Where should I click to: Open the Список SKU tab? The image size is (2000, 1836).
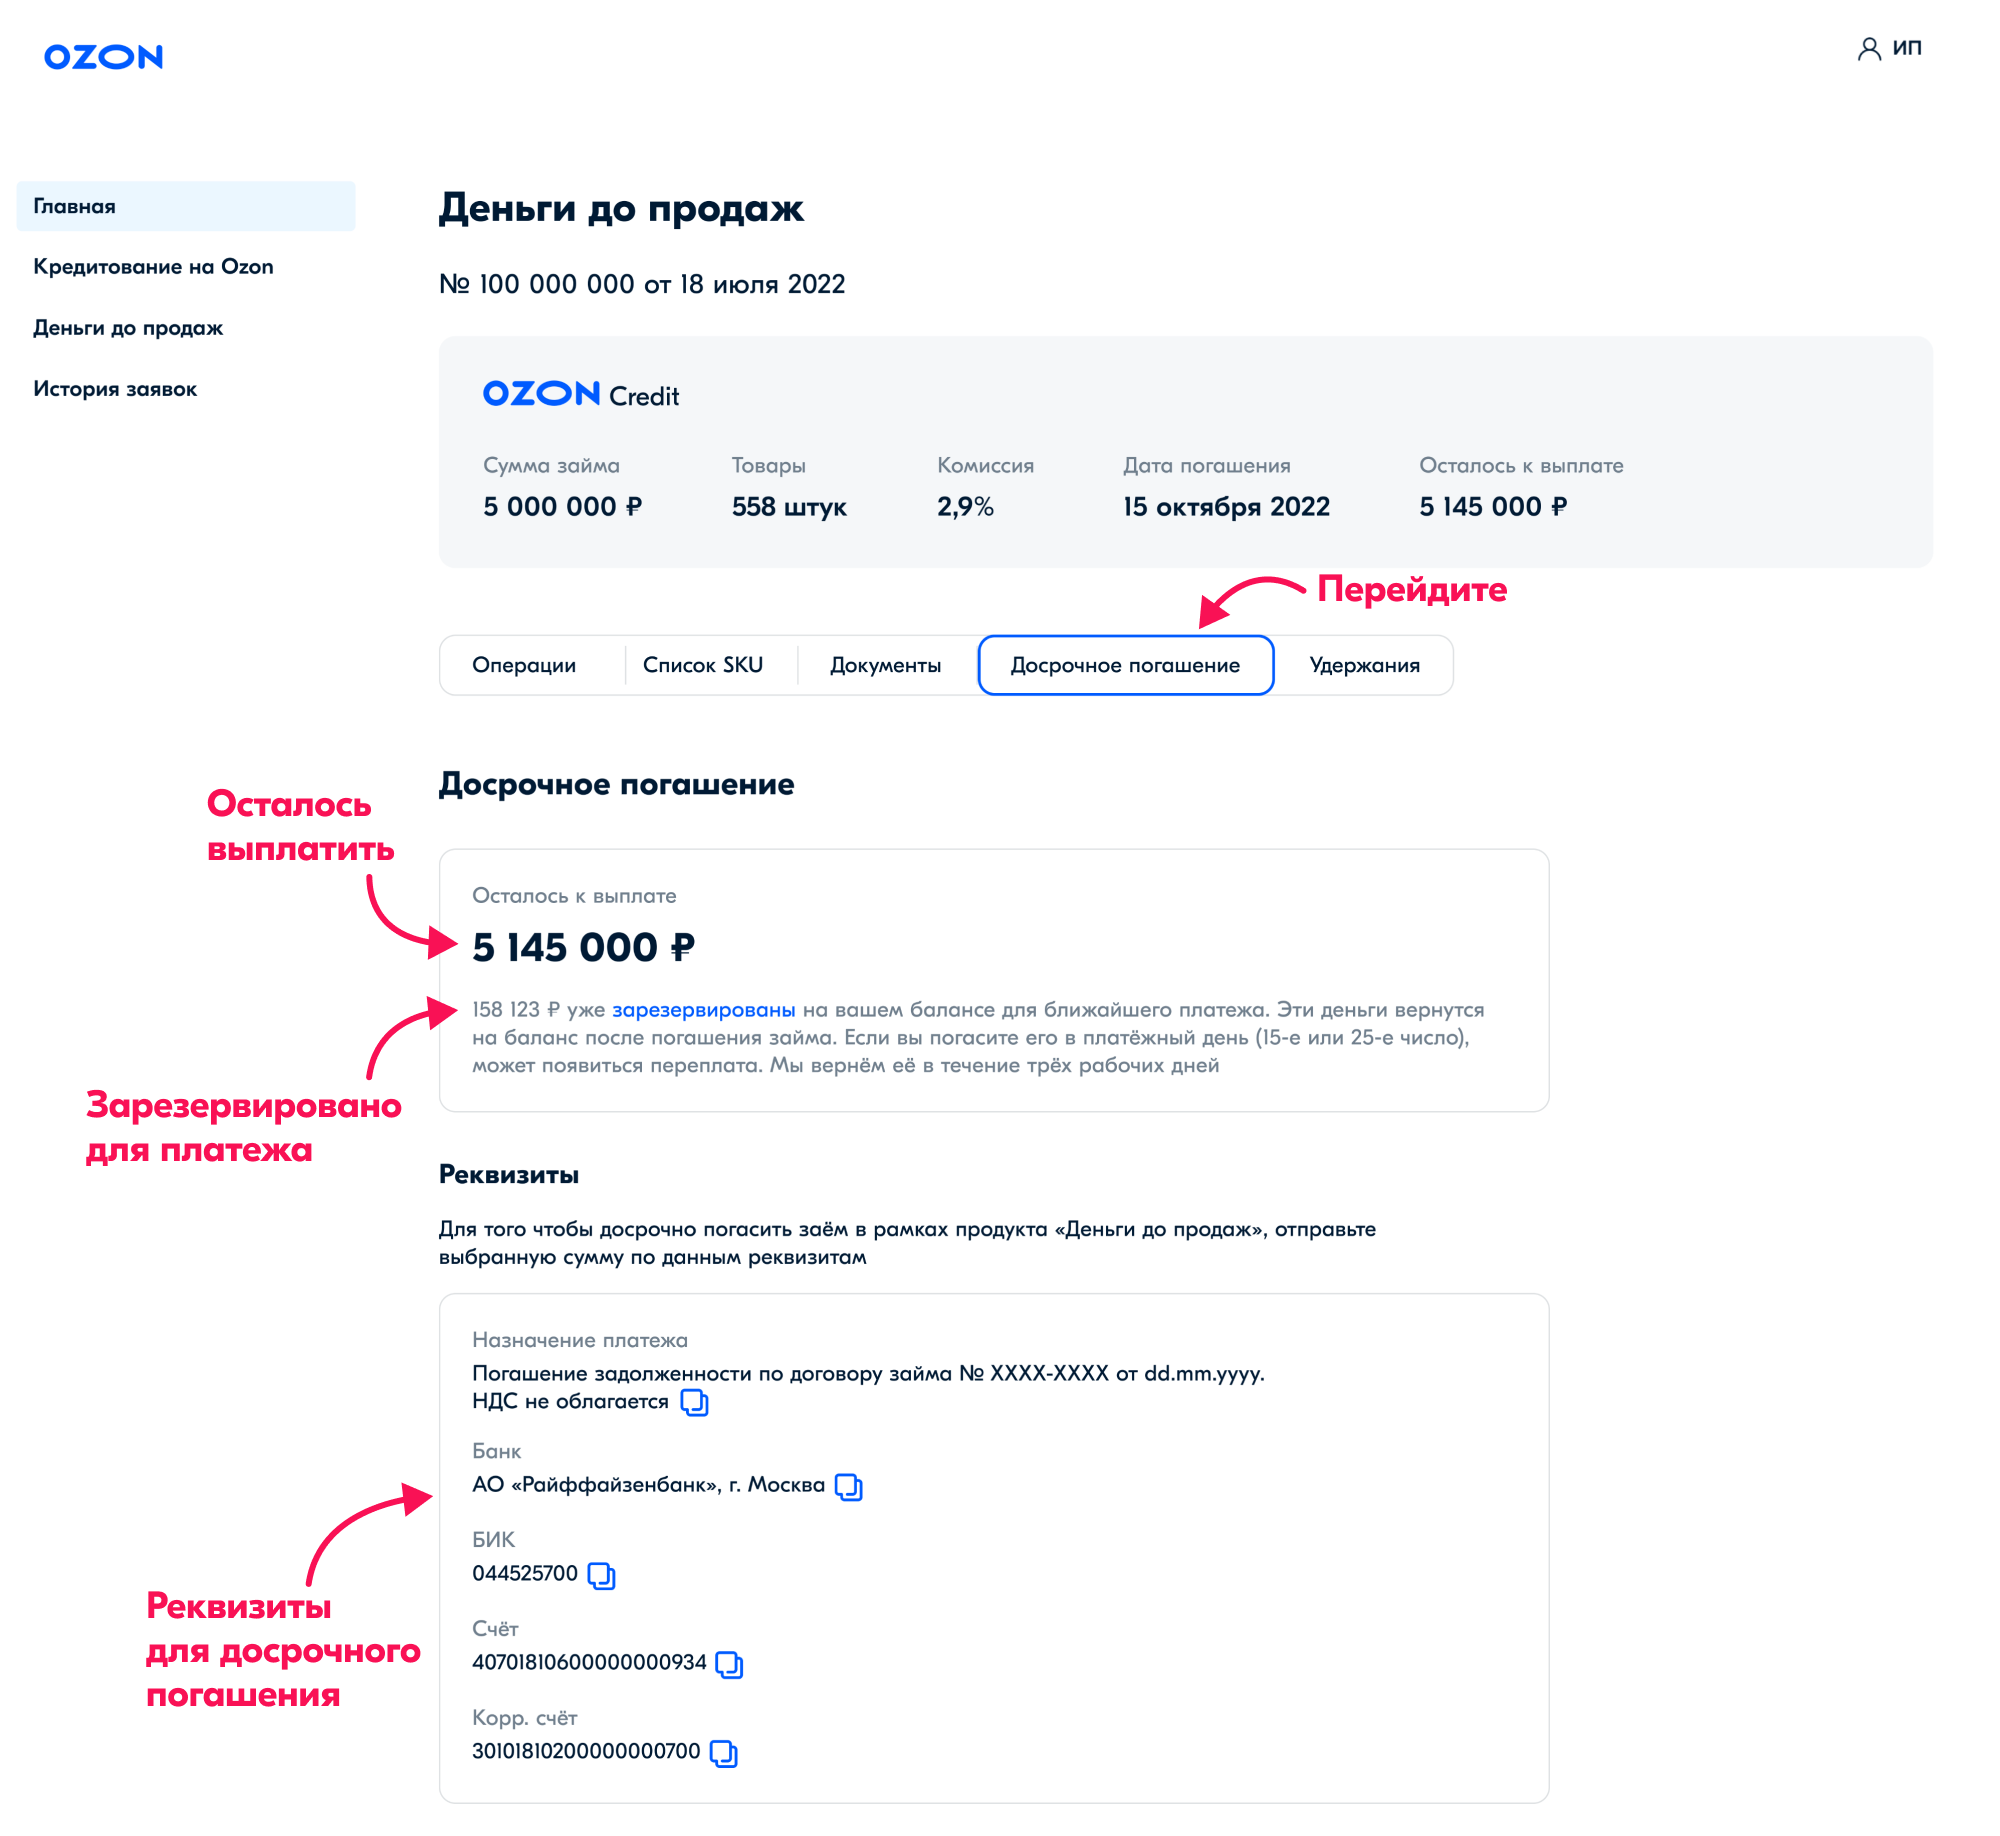[705, 664]
